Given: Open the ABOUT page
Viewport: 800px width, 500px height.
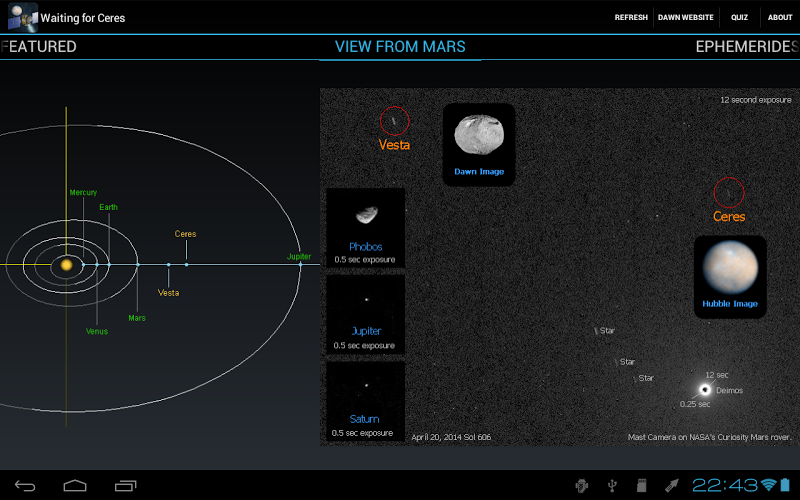Looking at the screenshot, I should [780, 17].
